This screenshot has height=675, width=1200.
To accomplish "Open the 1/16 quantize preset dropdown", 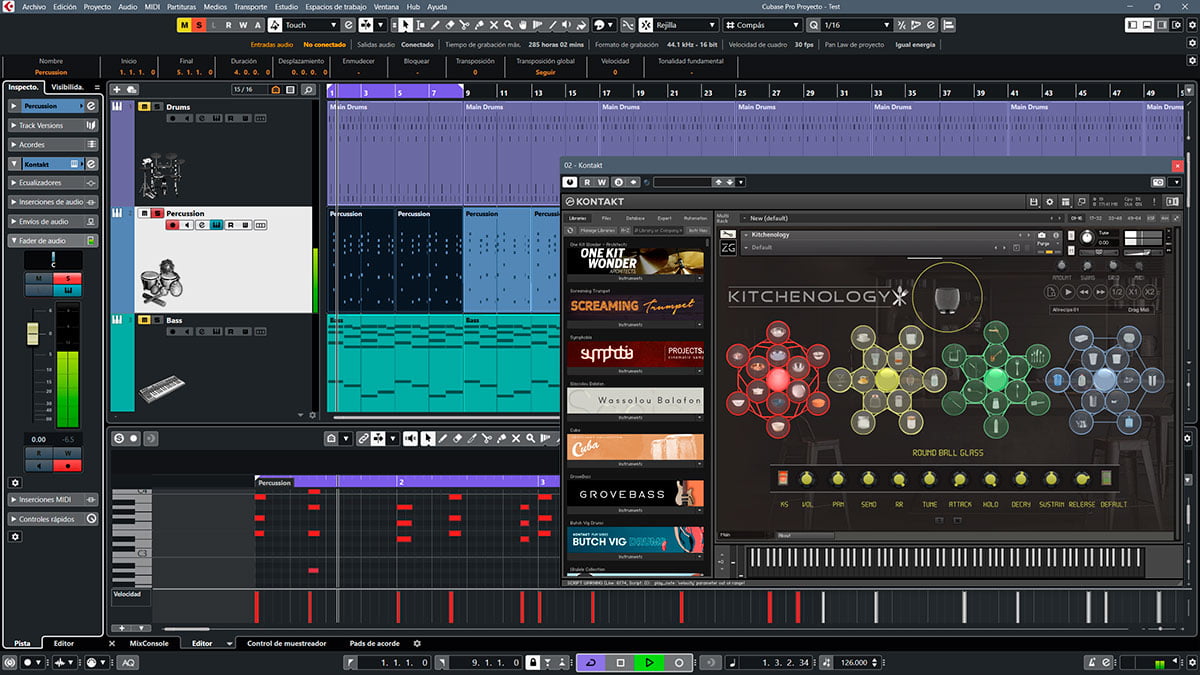I will [856, 25].
